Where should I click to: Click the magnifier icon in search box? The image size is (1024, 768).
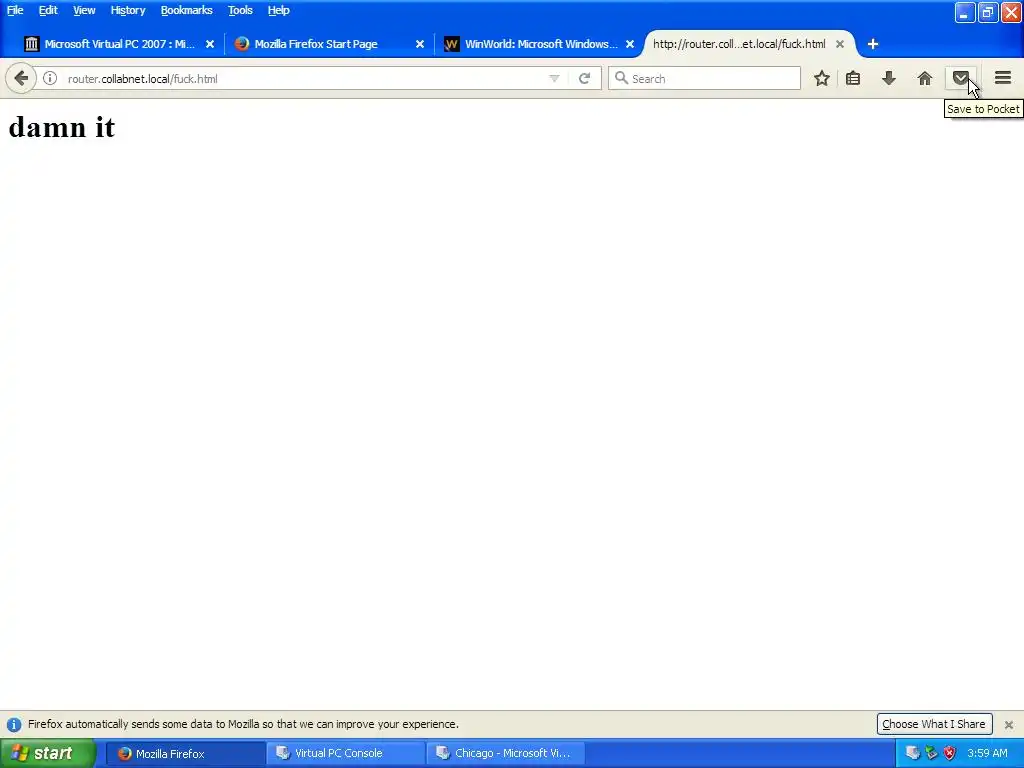pos(621,78)
